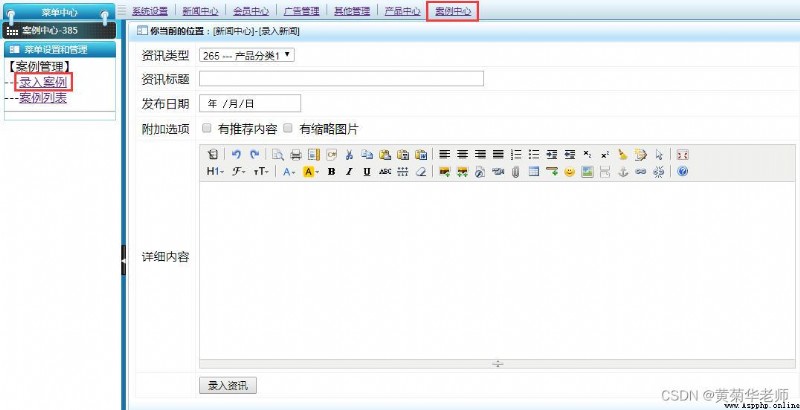This screenshot has height=410, width=800.
Task: Open the editor About/help icon
Action: pyautogui.click(x=683, y=172)
